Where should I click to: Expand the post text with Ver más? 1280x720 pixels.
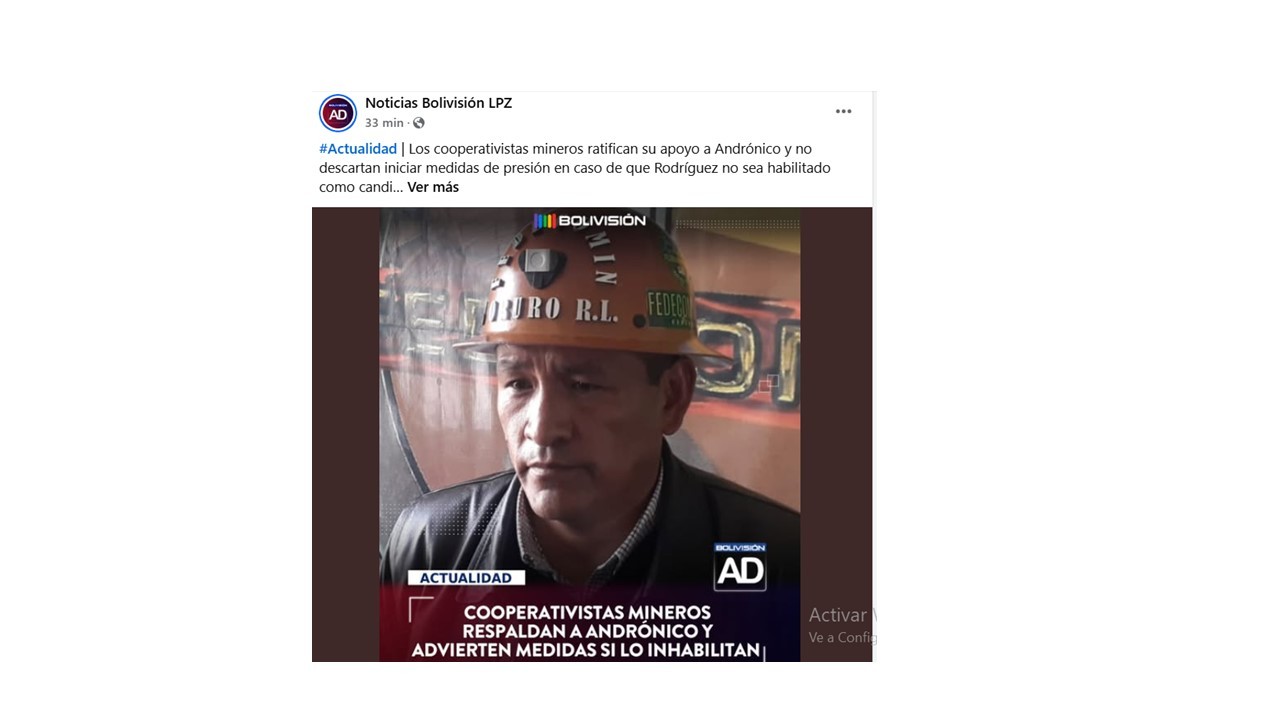[x=433, y=187]
